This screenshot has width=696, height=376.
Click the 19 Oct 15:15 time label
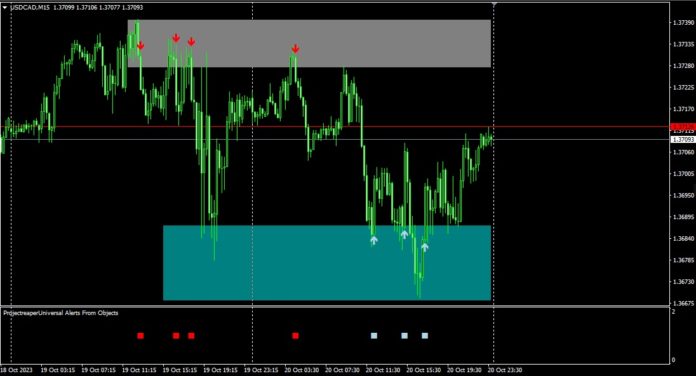point(180,370)
